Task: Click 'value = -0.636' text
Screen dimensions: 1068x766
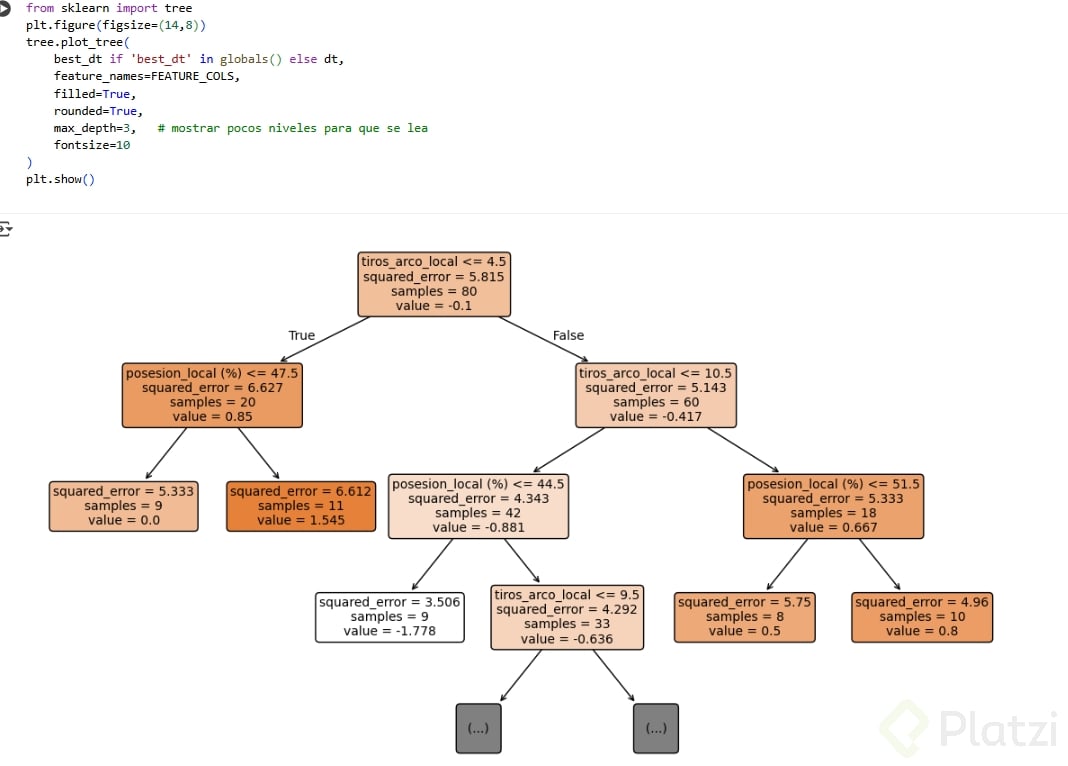Action: 567,639
